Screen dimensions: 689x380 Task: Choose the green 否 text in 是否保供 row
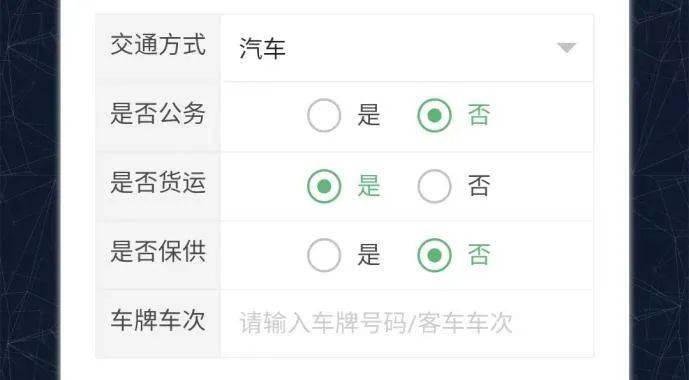coord(479,255)
